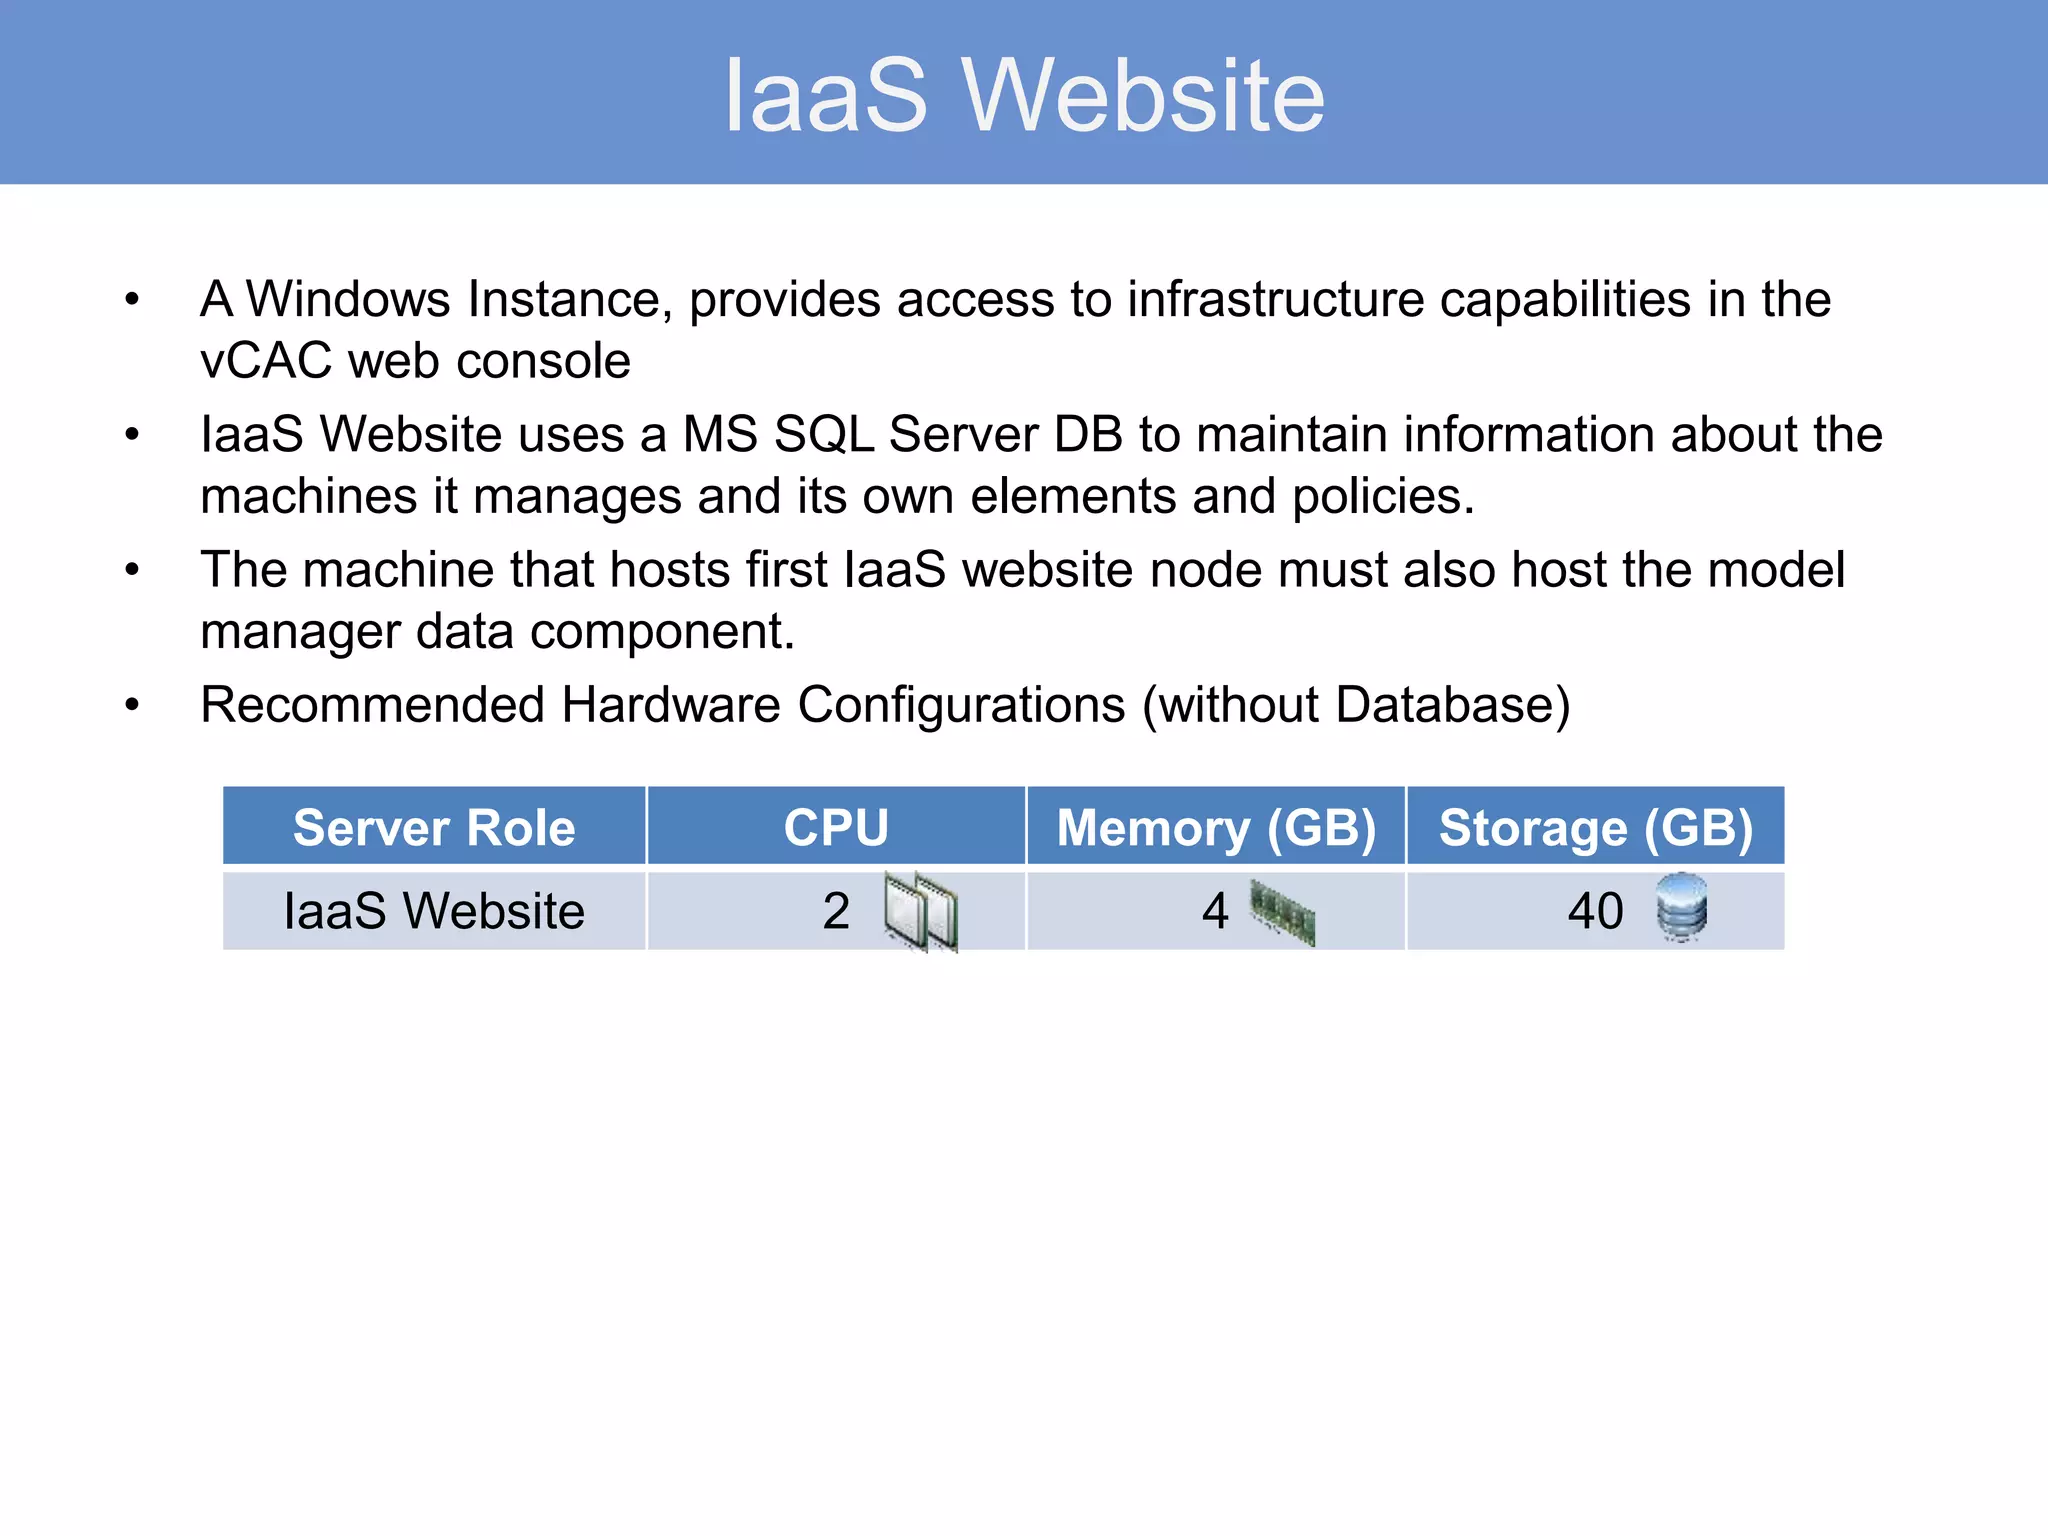Click the 'CPU' column header
The image size is (2048, 1536).
pyautogui.click(x=836, y=827)
